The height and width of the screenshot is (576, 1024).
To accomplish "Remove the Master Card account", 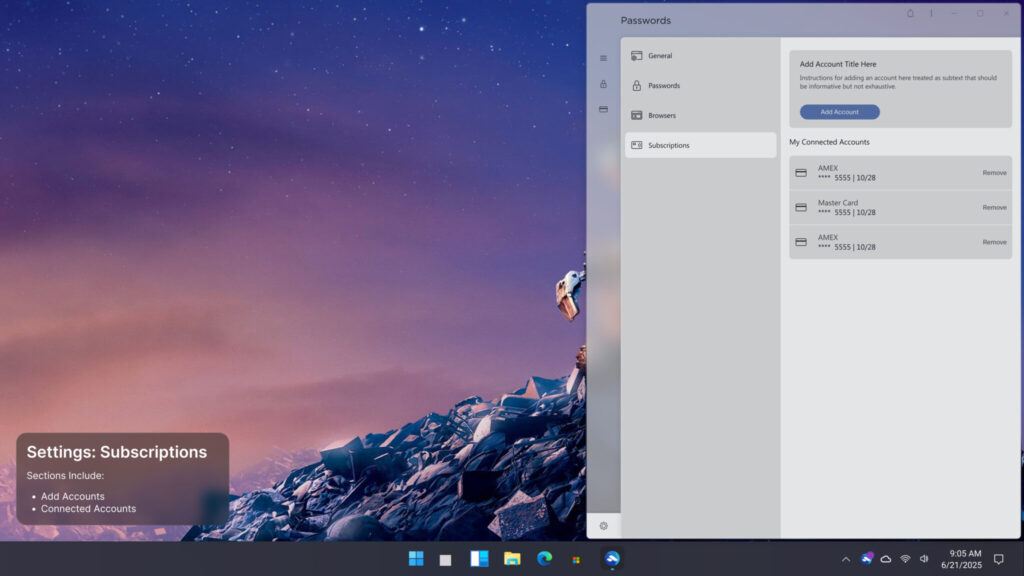I will coord(994,207).
